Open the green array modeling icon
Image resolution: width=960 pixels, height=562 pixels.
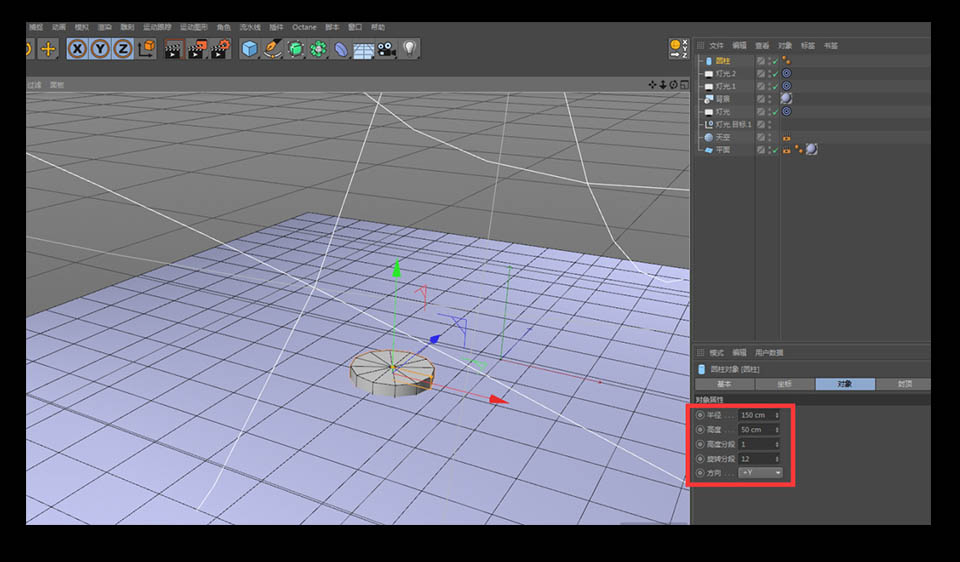318,49
